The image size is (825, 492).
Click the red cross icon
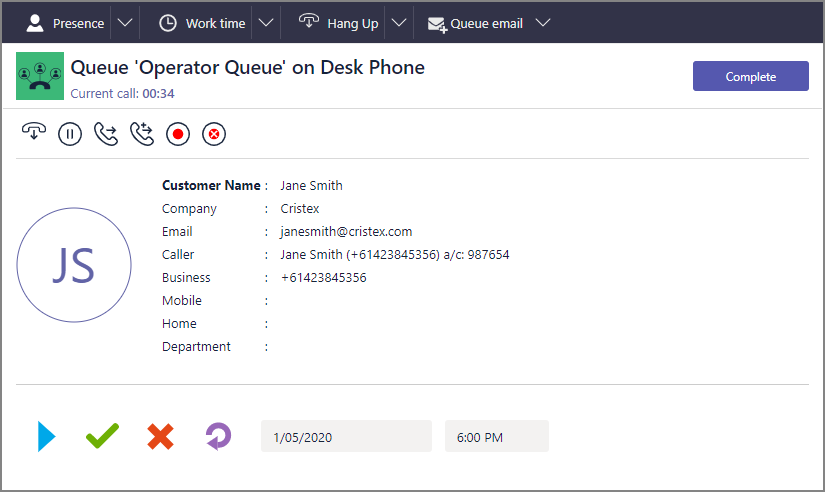pyautogui.click(x=160, y=436)
